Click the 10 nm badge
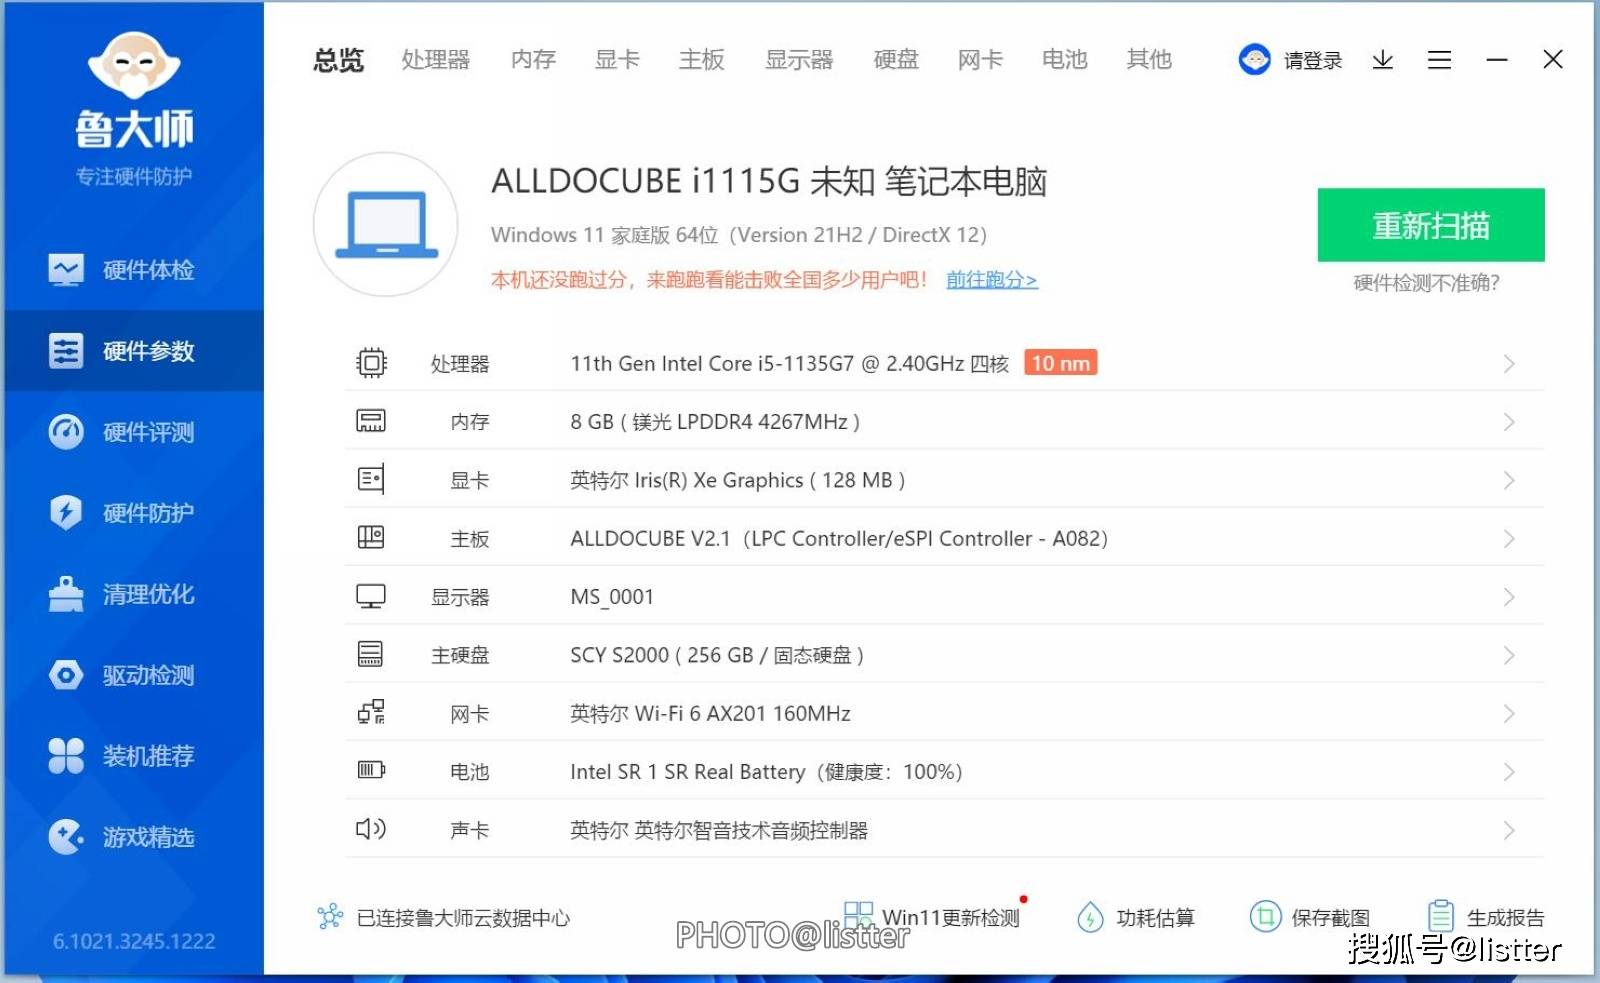Viewport: 1600px width, 983px height. [x=1061, y=363]
